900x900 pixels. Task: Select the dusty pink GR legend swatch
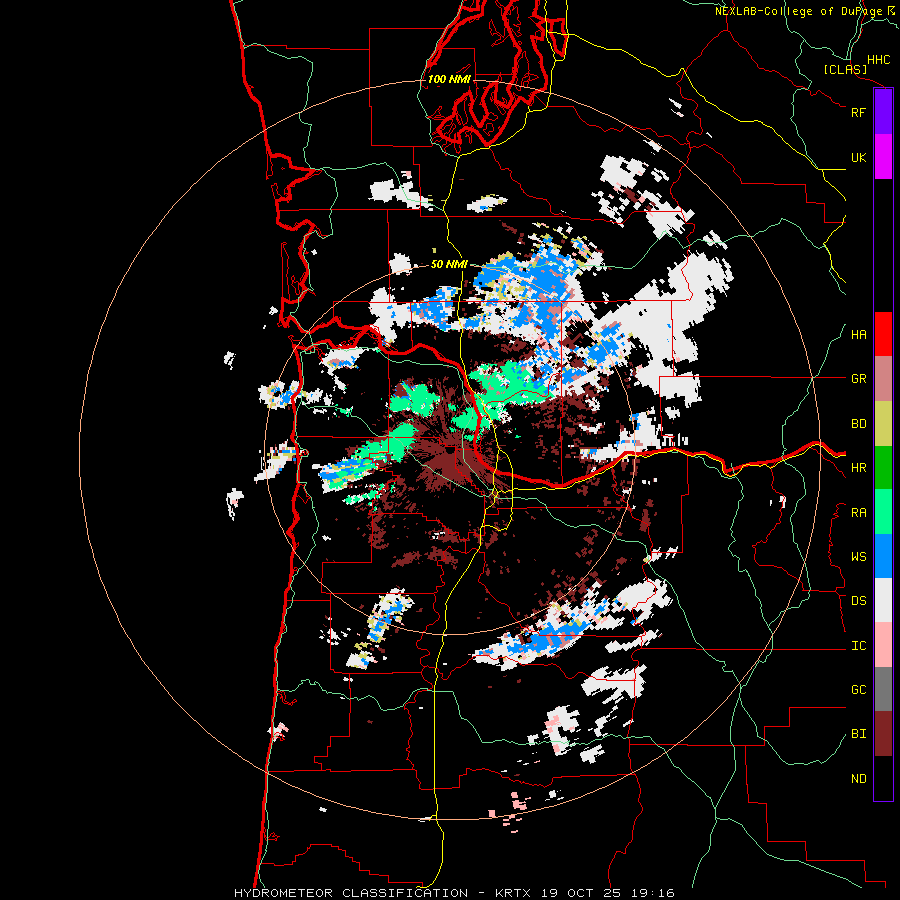tap(883, 379)
